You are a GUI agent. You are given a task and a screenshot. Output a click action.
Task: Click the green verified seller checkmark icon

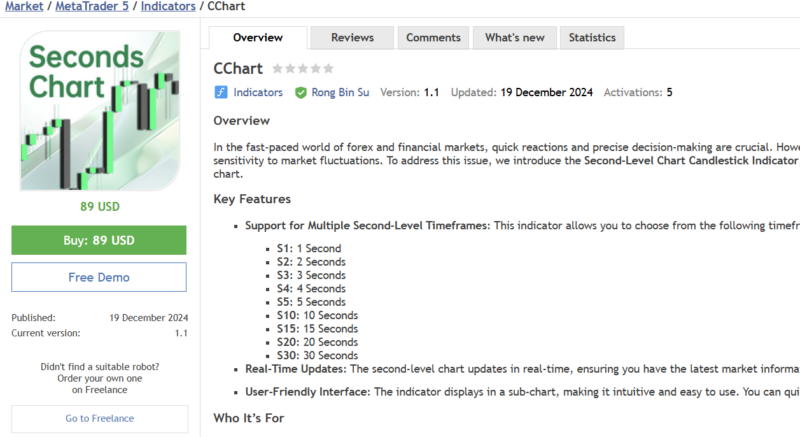tap(301, 92)
